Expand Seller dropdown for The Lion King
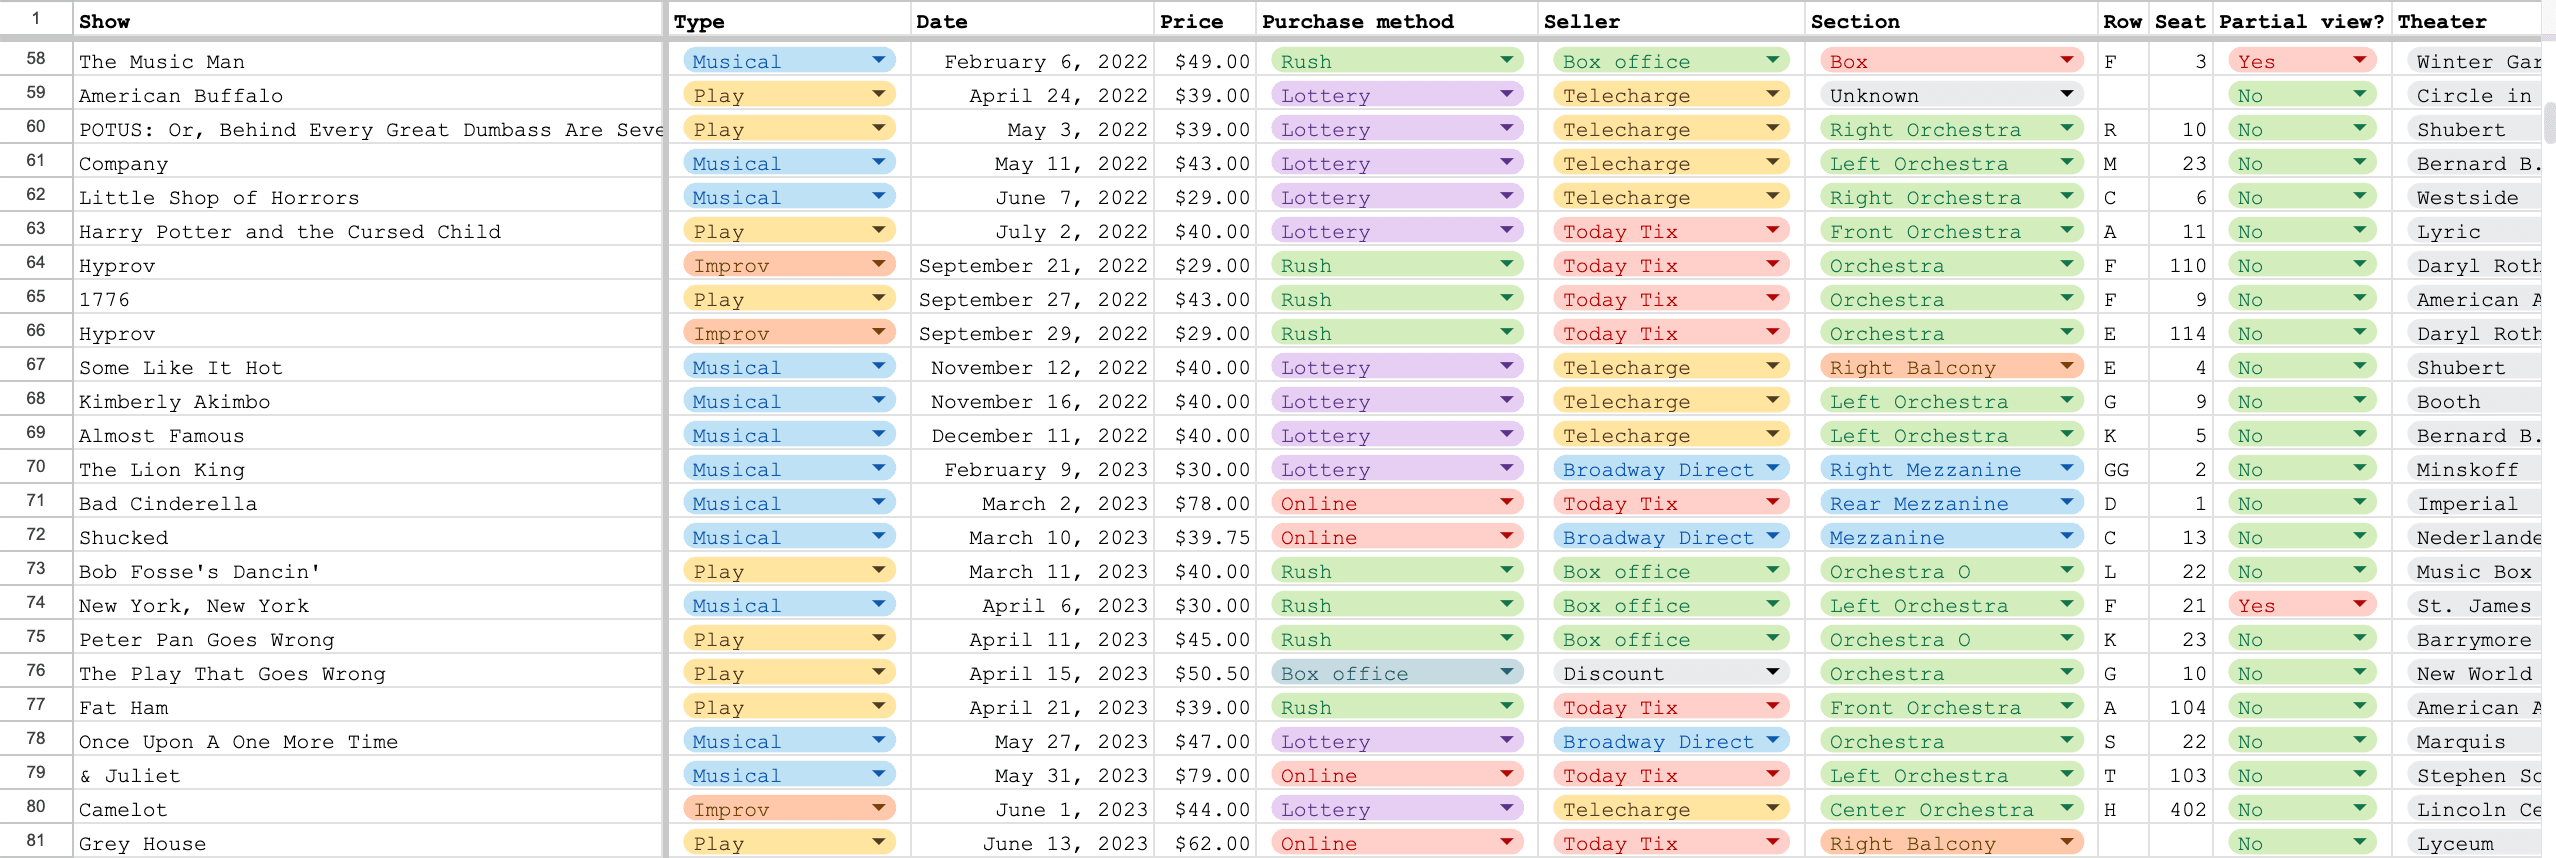 [x=1772, y=468]
